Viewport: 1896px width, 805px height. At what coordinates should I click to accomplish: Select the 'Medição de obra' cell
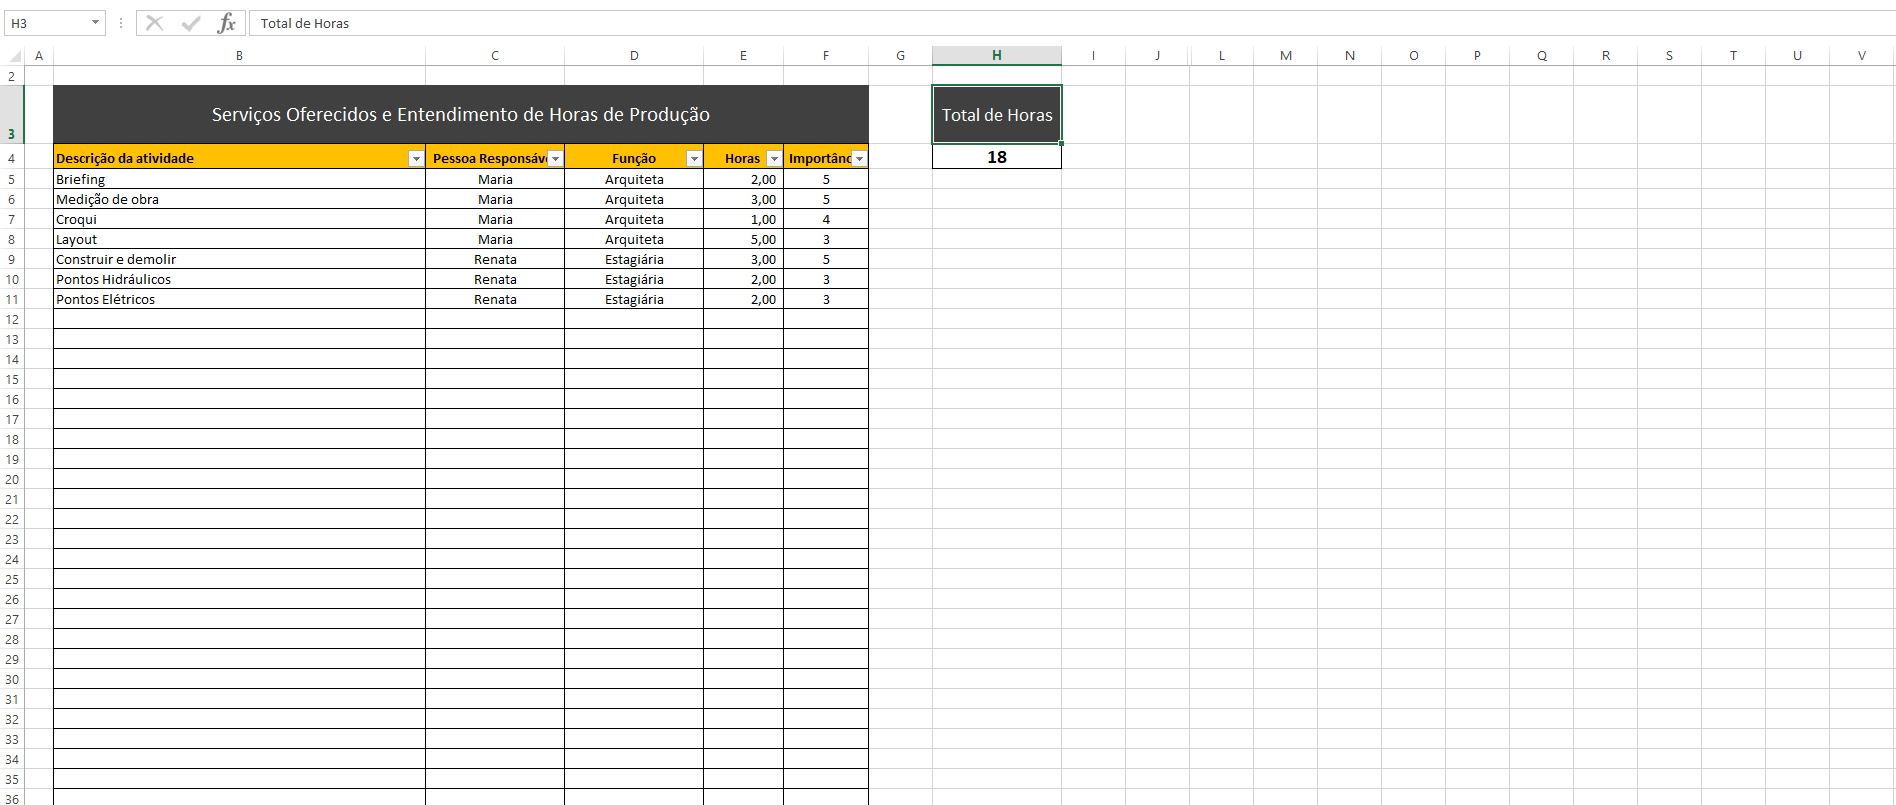tap(239, 199)
